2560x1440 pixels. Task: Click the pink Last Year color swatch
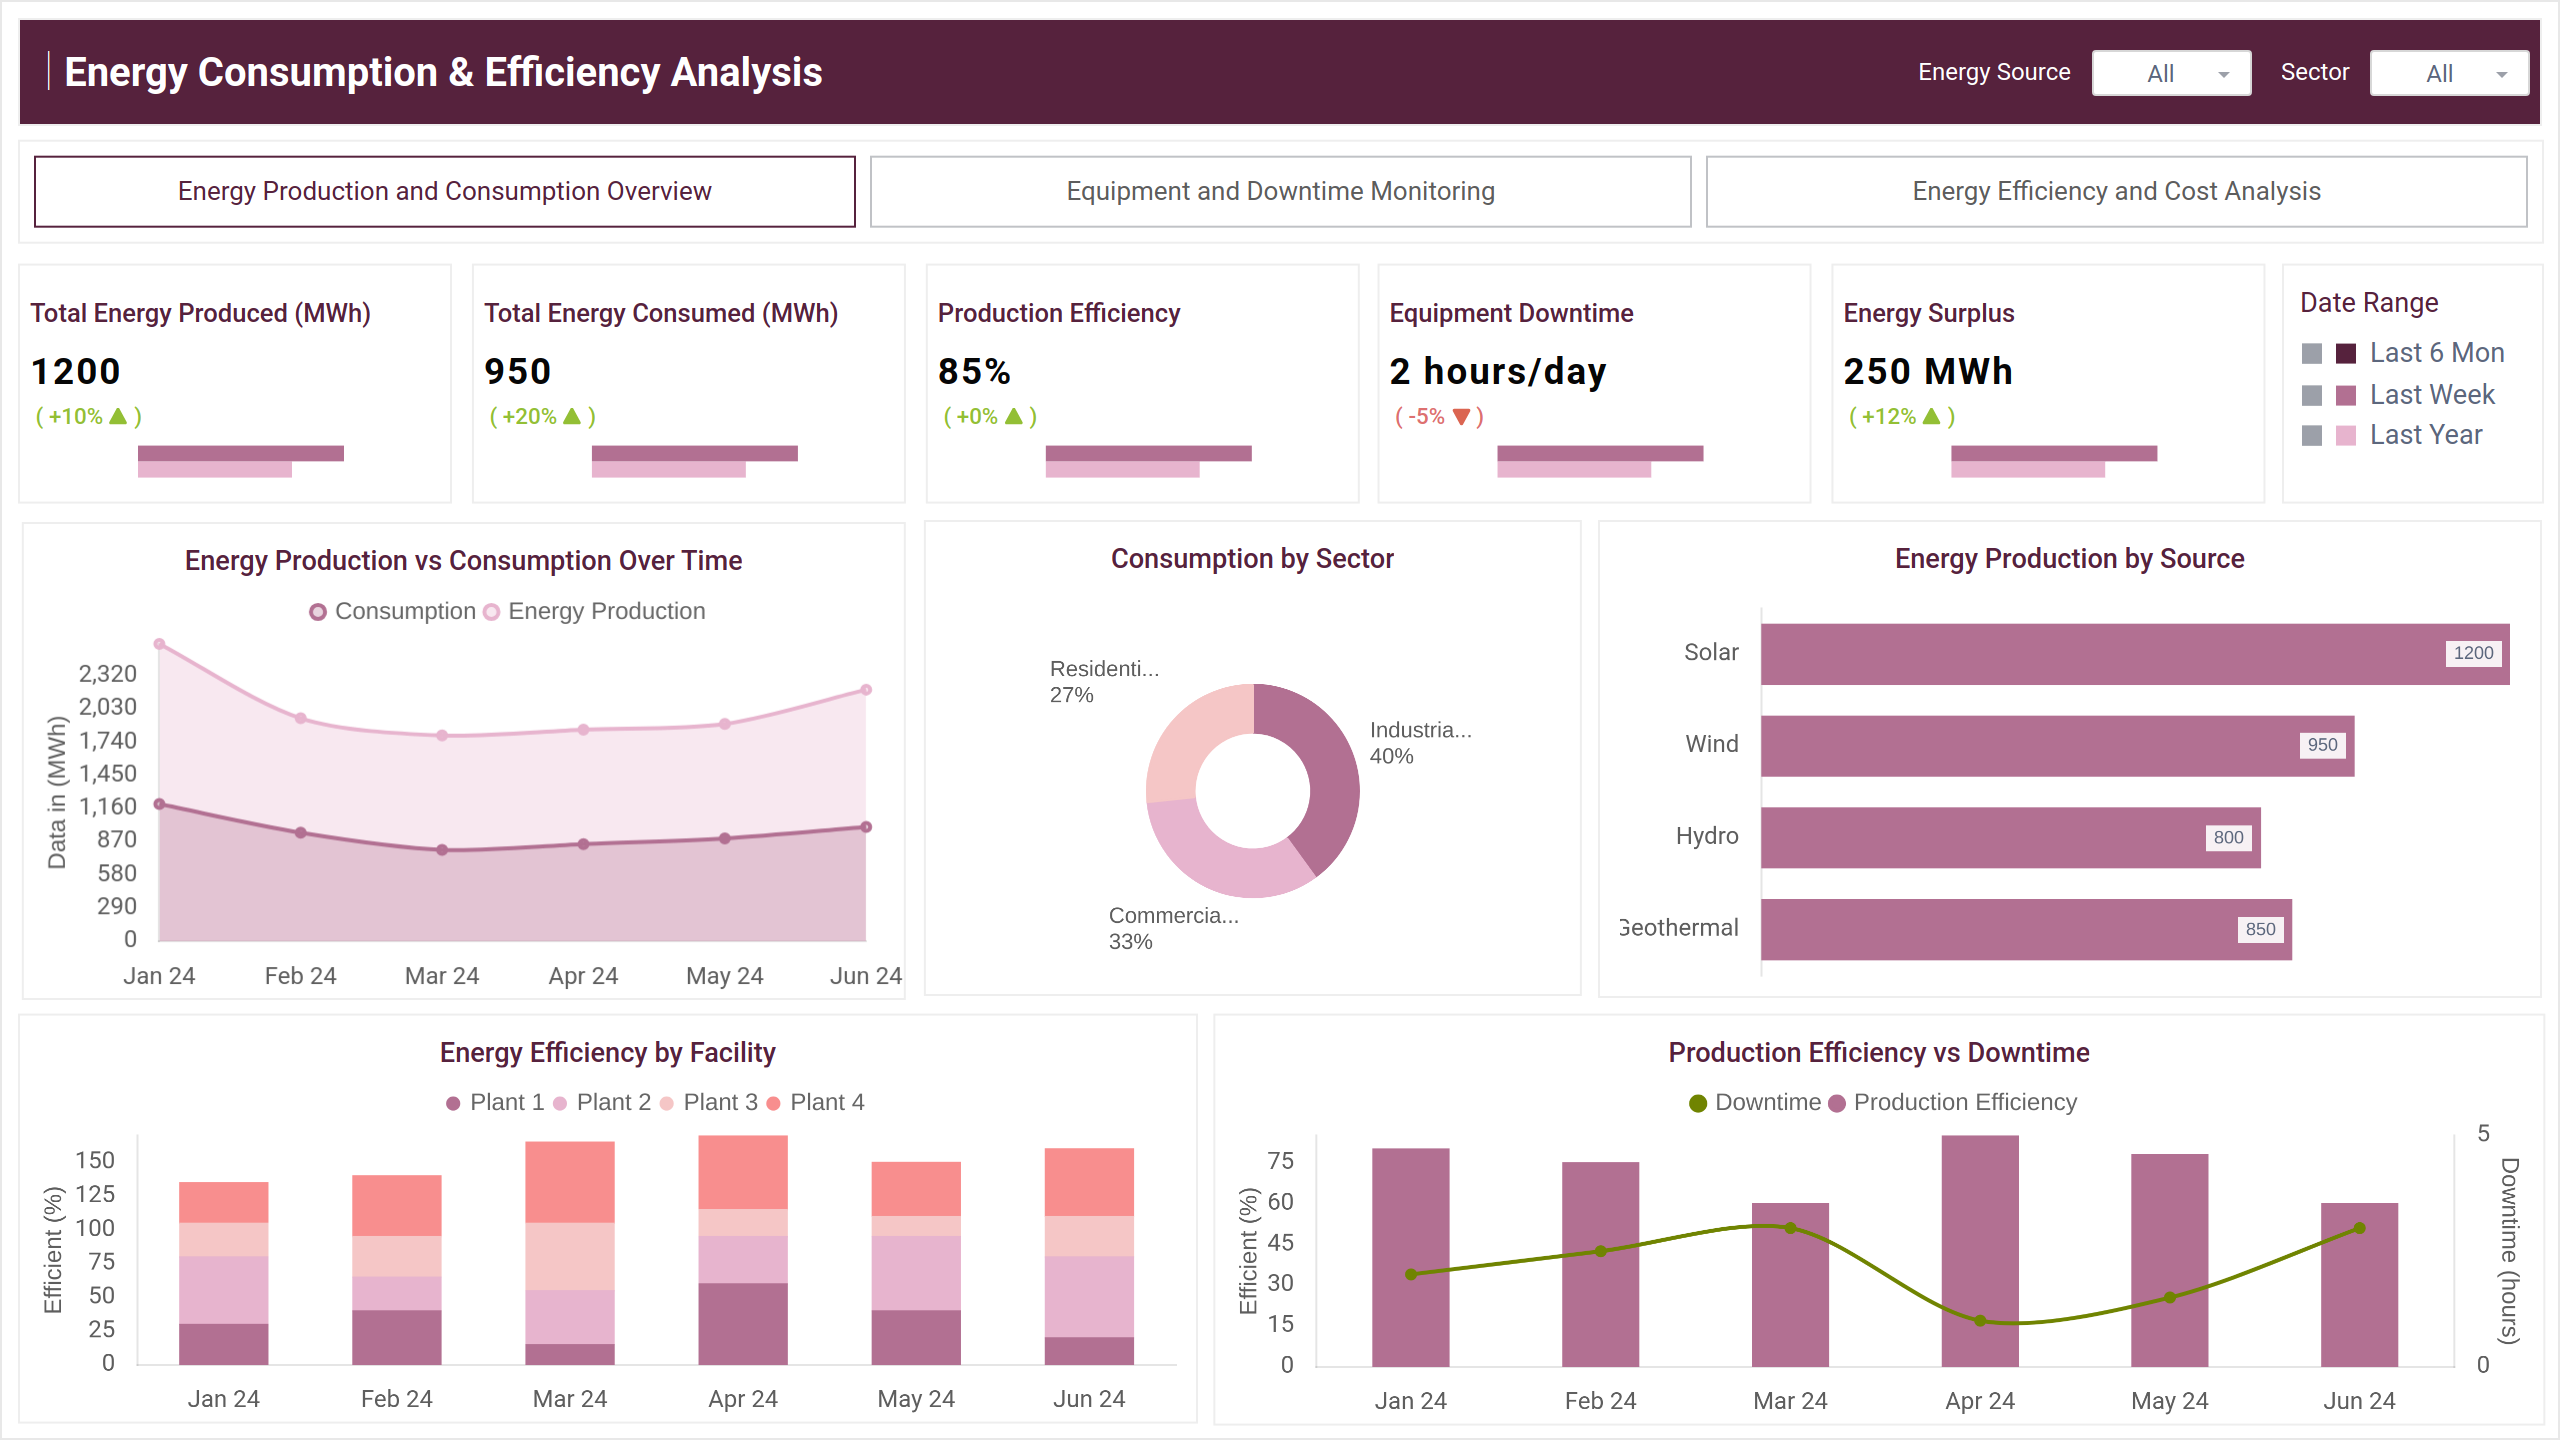pyautogui.click(x=2346, y=435)
